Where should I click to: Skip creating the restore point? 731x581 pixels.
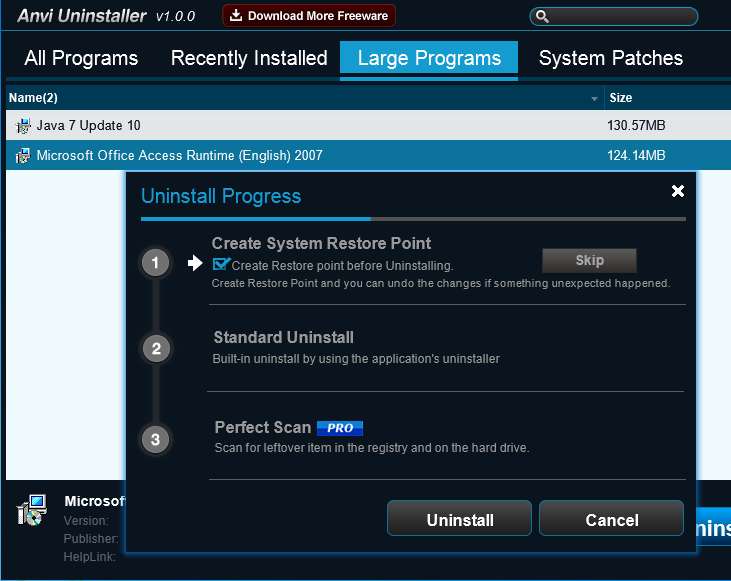(589, 260)
